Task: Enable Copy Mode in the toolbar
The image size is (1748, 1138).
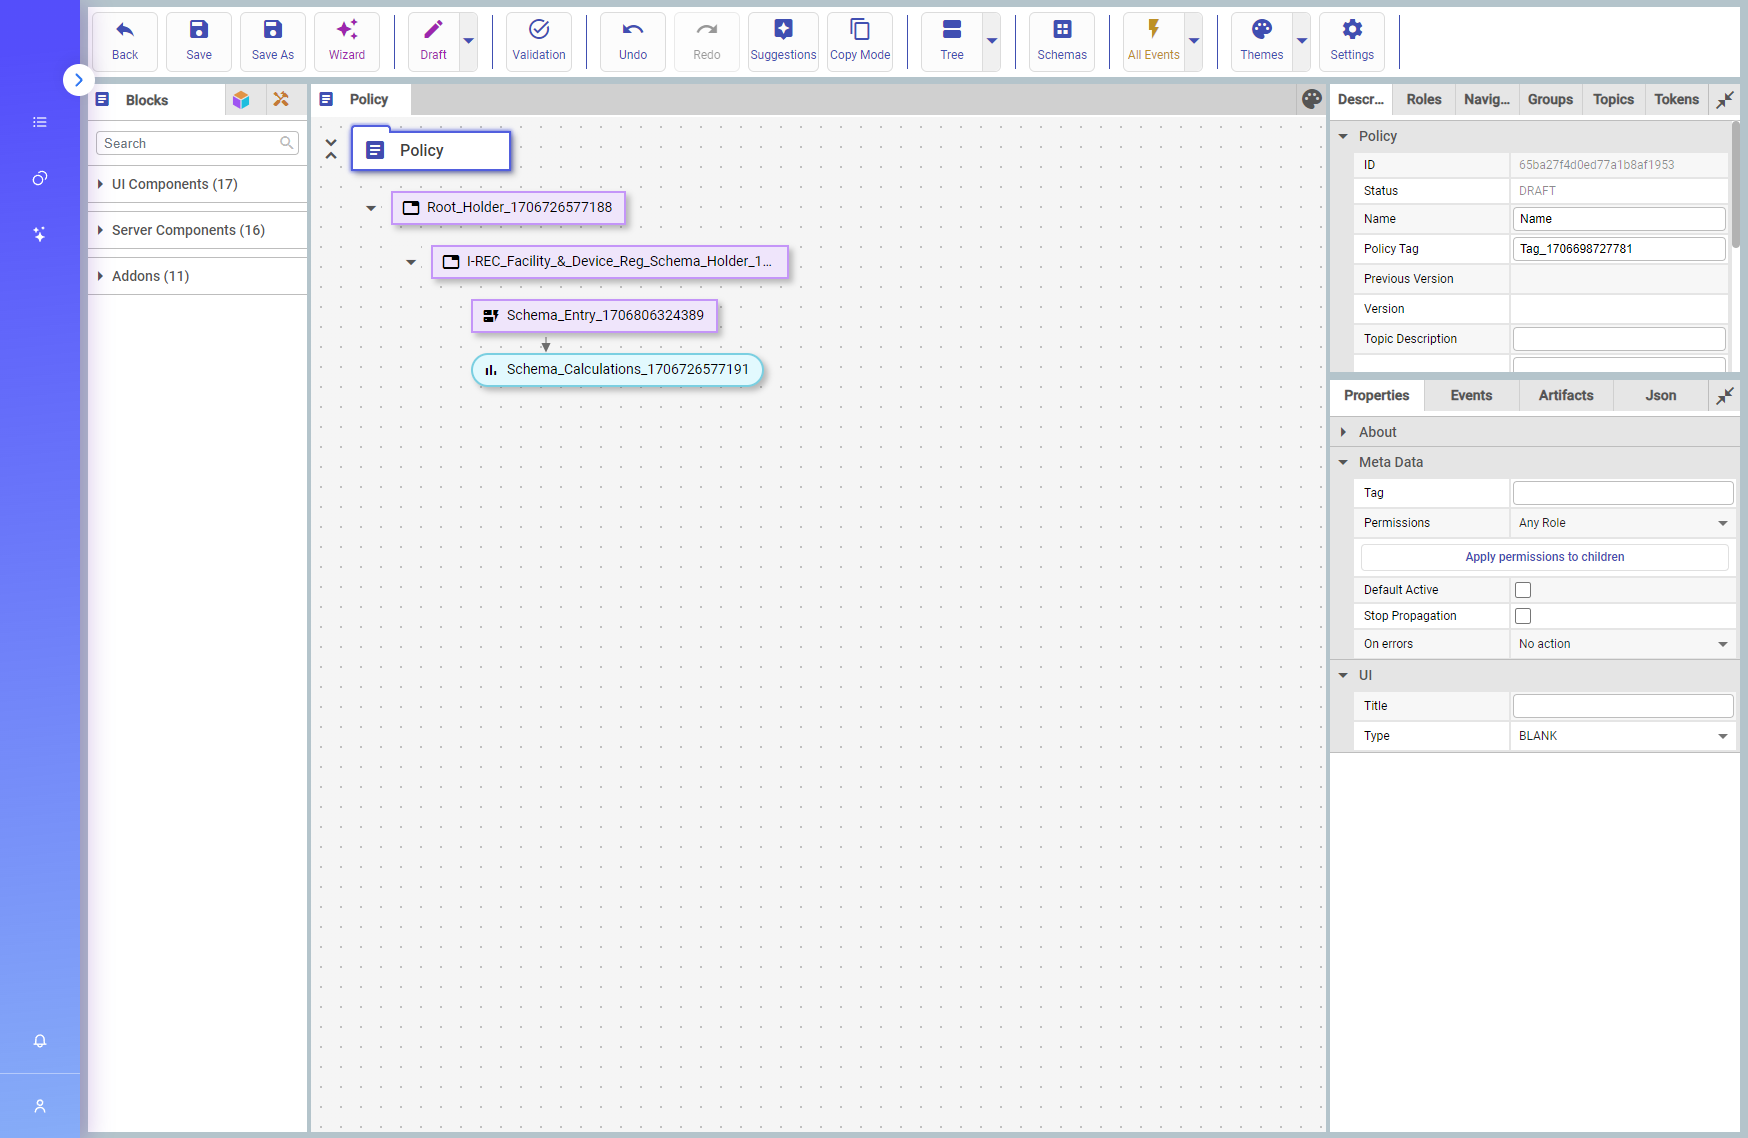Action: pyautogui.click(x=859, y=41)
